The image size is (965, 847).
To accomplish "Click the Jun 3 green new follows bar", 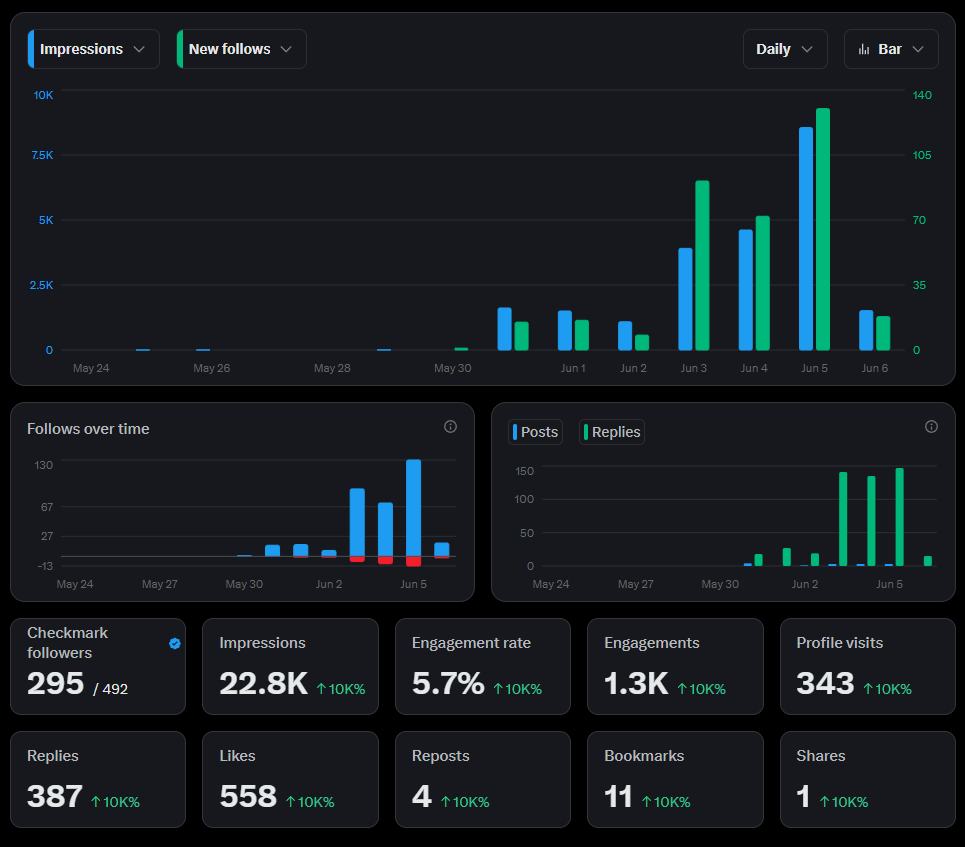I will (702, 265).
